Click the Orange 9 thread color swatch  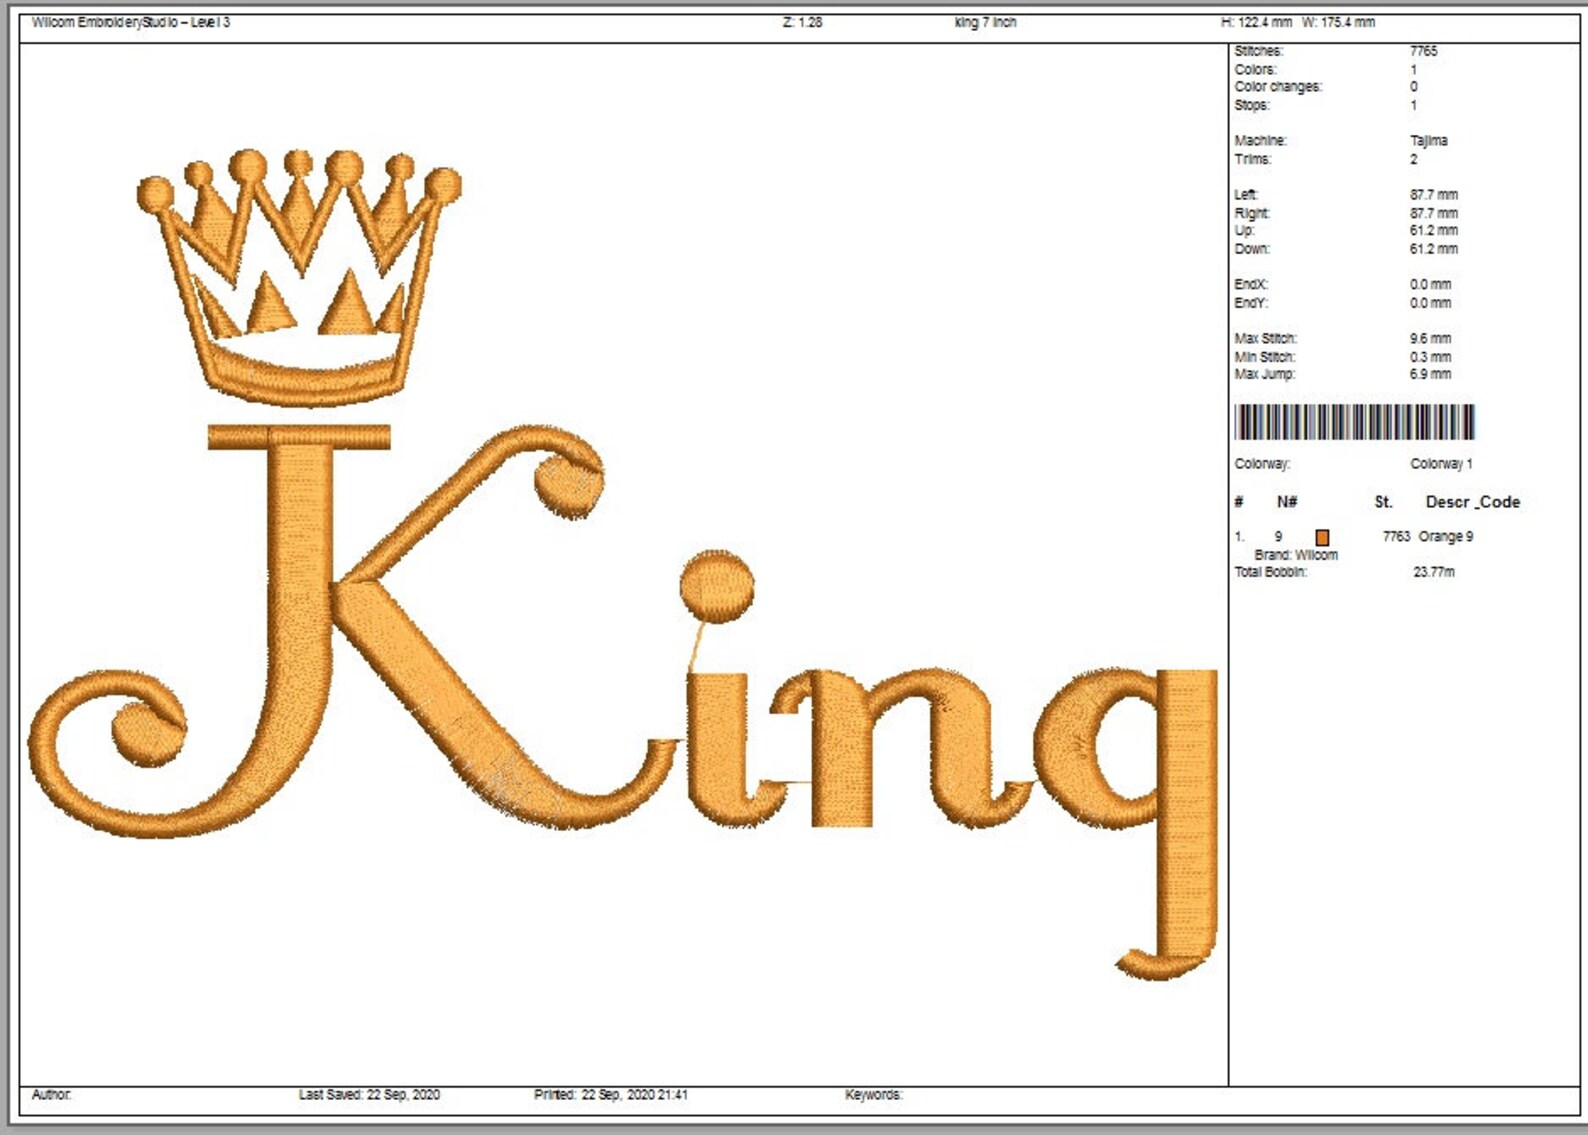click(x=1322, y=537)
